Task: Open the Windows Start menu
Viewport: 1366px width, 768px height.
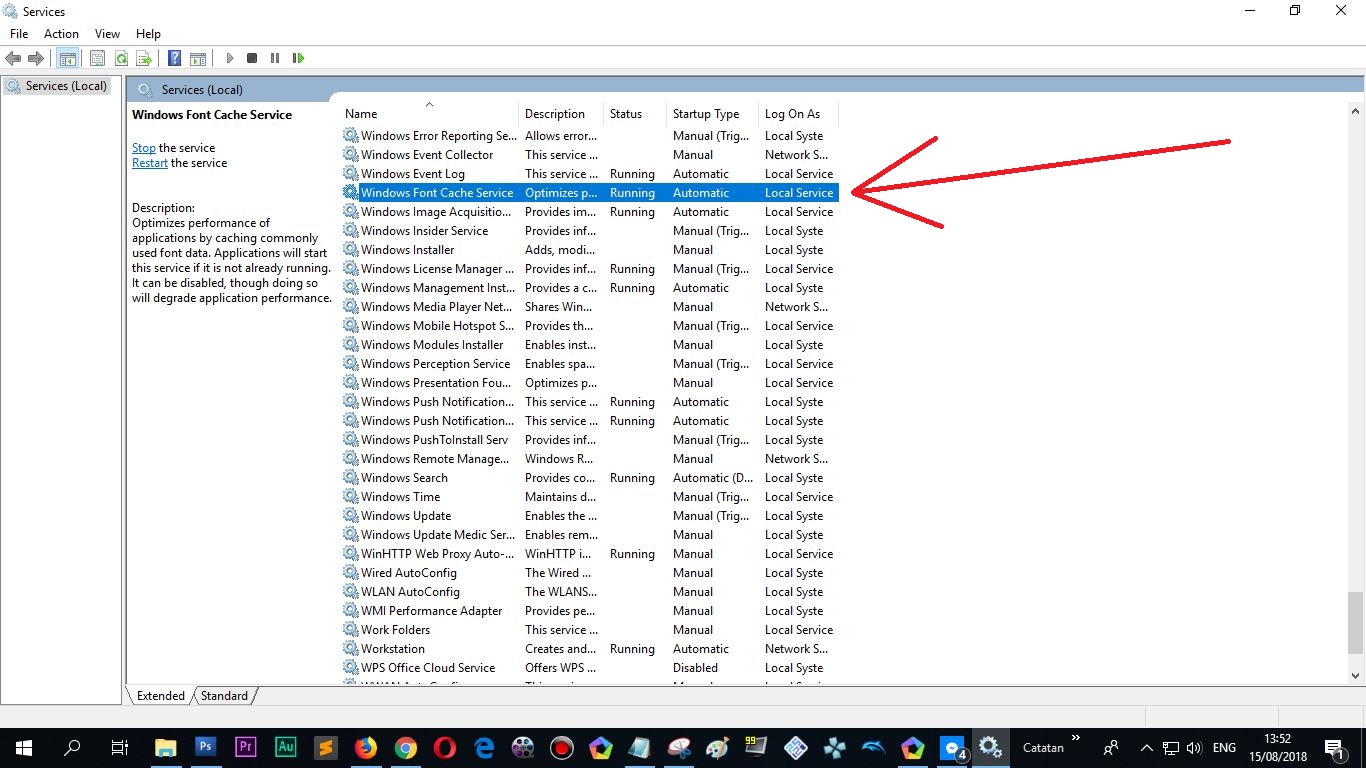Action: pyautogui.click(x=23, y=747)
